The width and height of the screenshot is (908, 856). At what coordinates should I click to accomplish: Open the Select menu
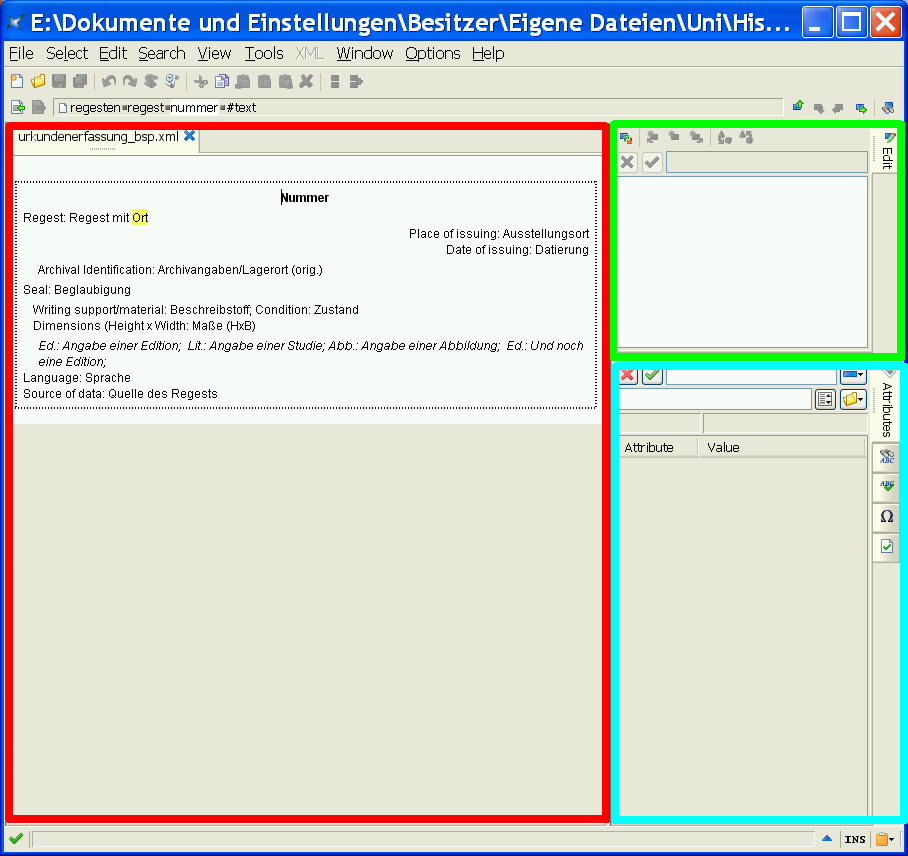point(67,54)
